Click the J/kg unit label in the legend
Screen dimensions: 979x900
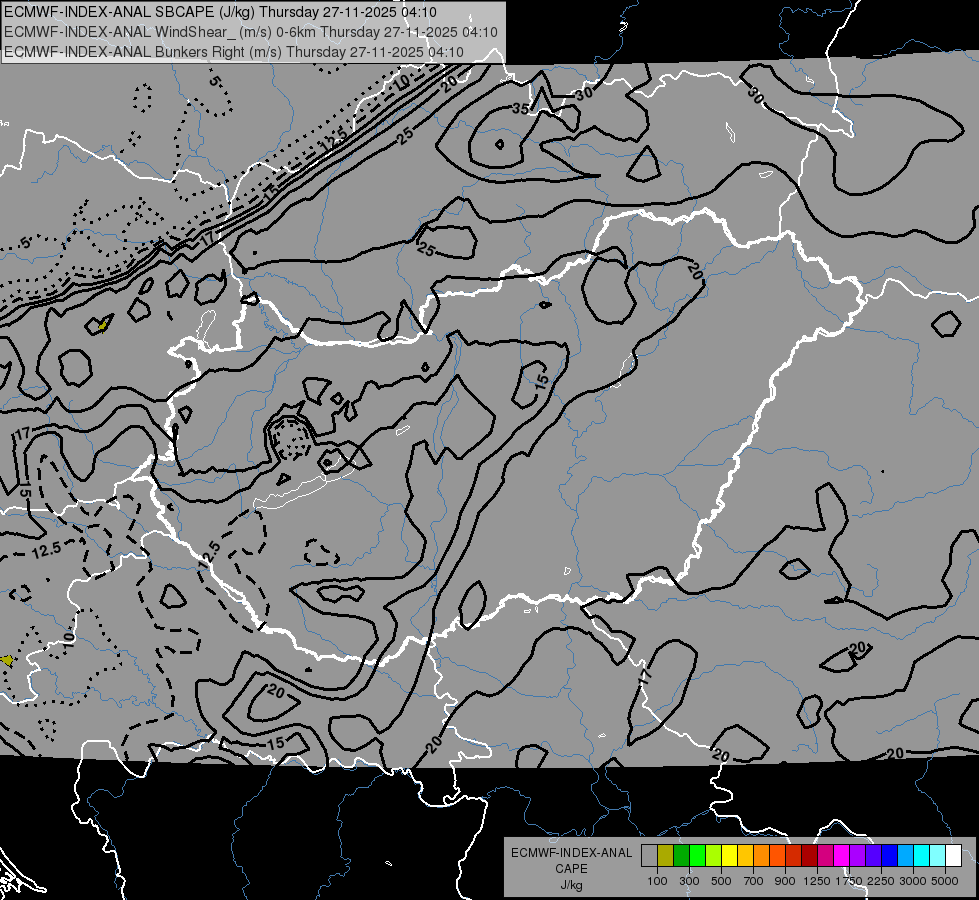pos(571,885)
